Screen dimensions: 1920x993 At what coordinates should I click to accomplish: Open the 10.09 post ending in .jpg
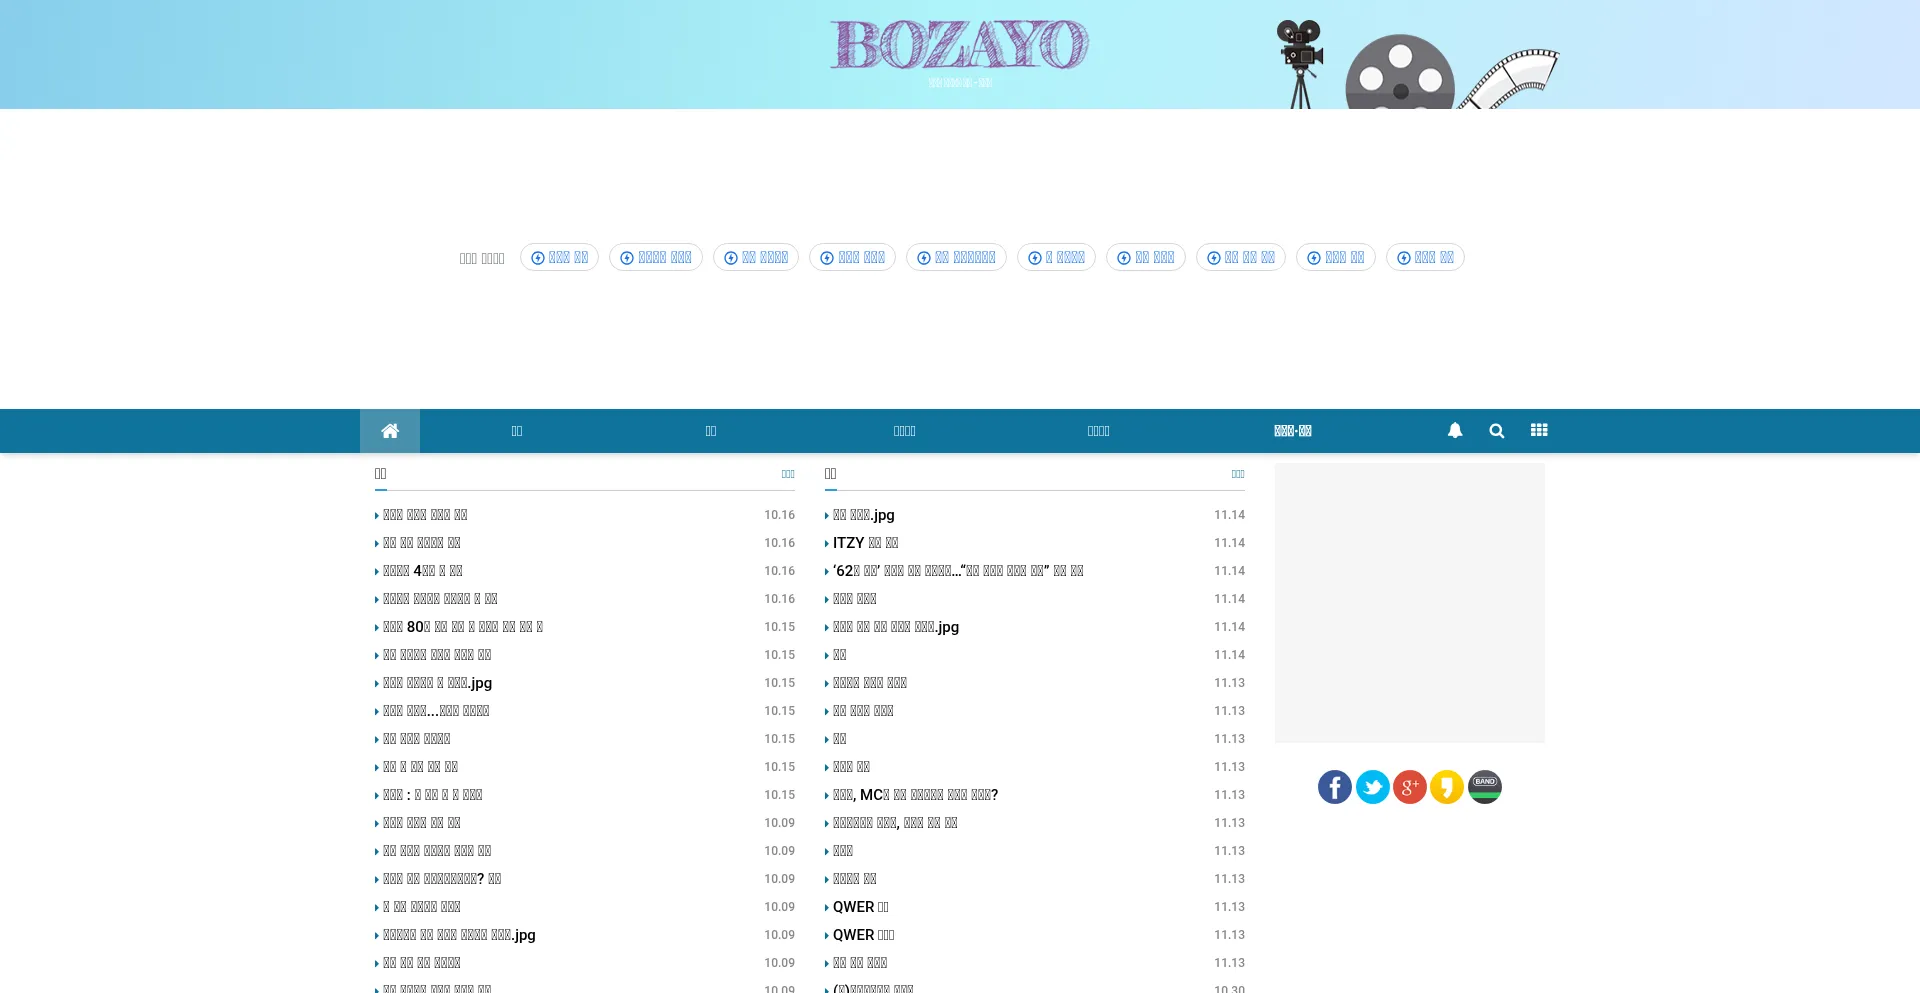click(x=459, y=935)
